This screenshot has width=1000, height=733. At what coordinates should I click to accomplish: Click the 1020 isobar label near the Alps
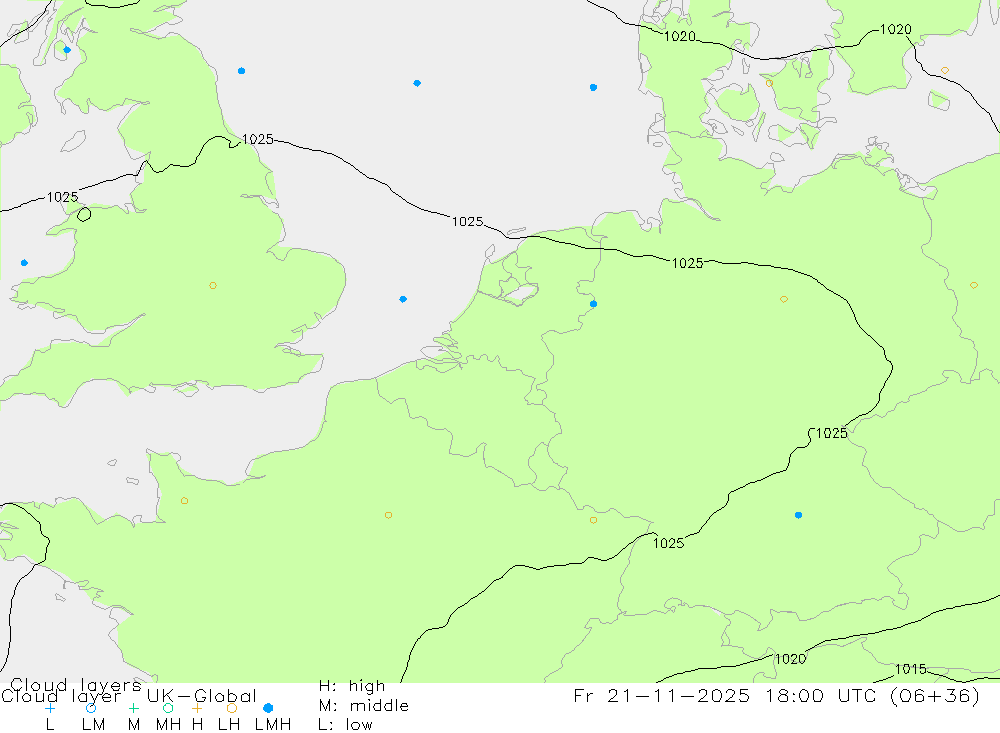(x=790, y=659)
